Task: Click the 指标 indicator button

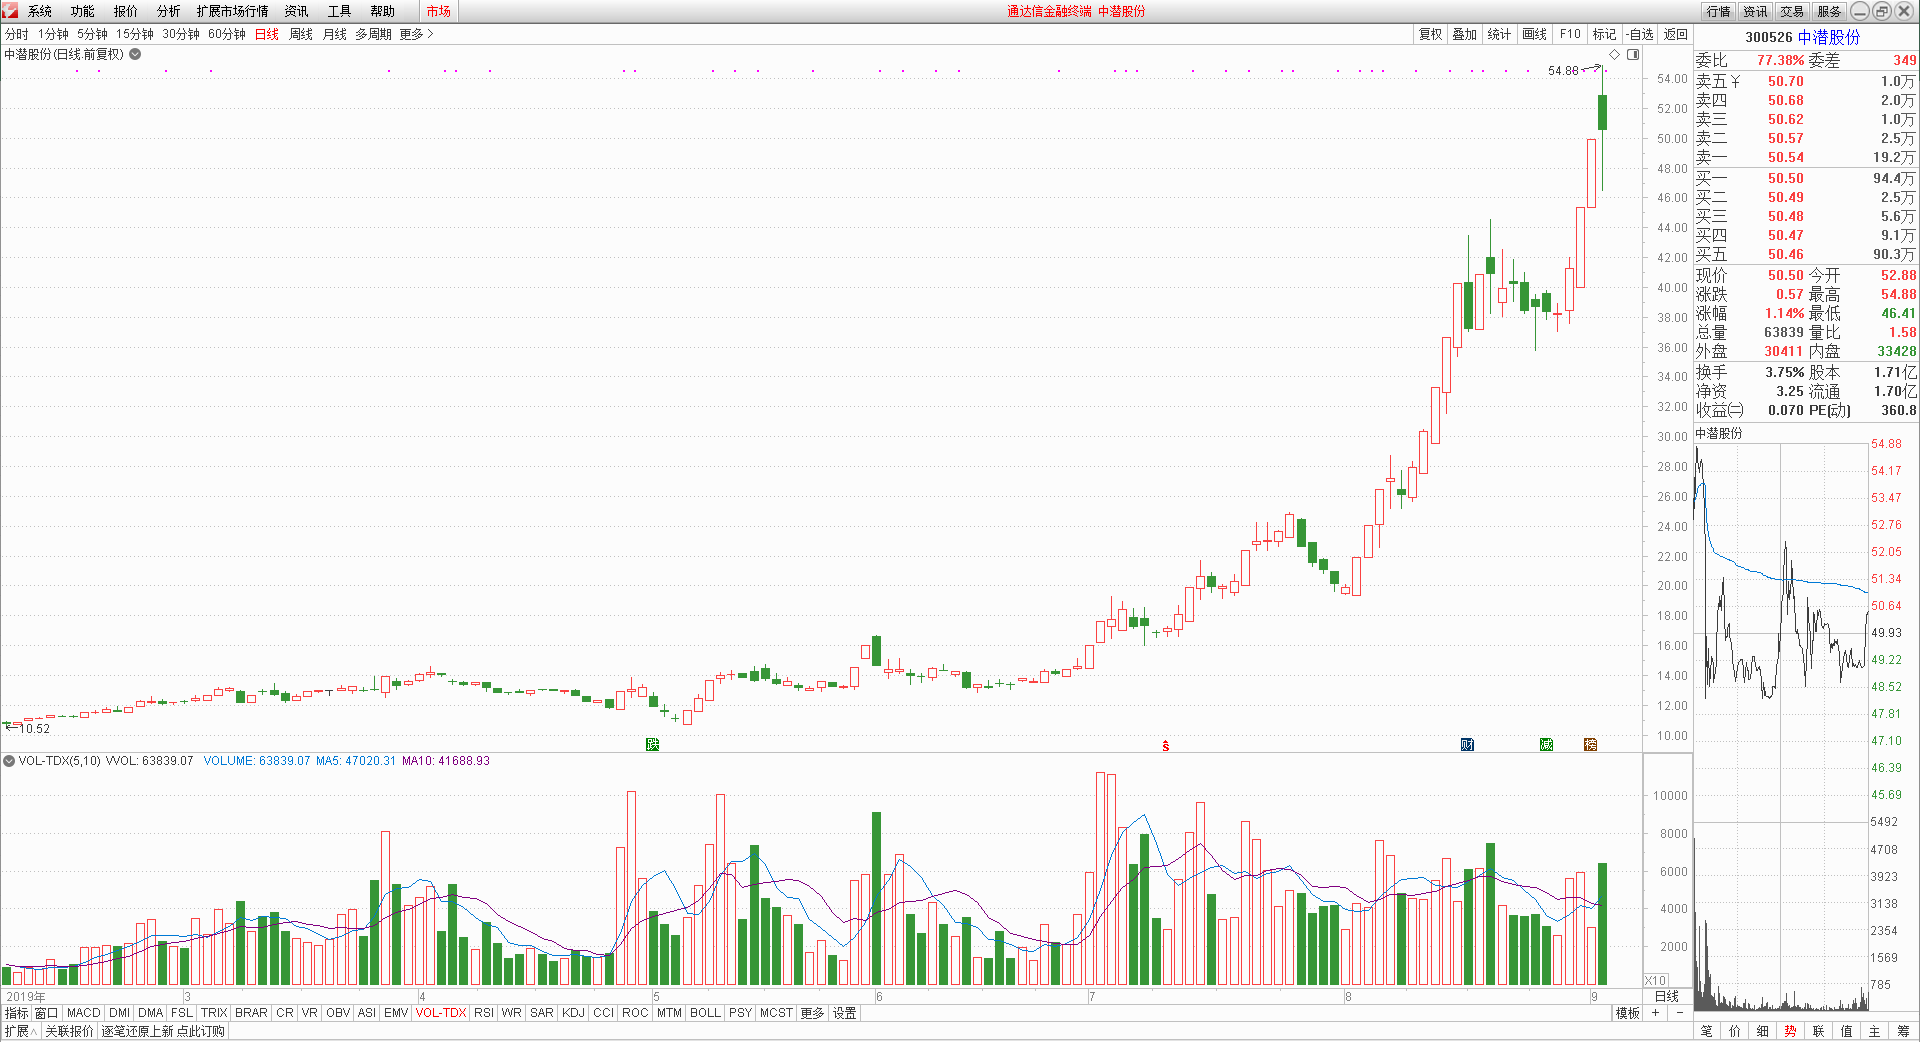Action: 17,1013
